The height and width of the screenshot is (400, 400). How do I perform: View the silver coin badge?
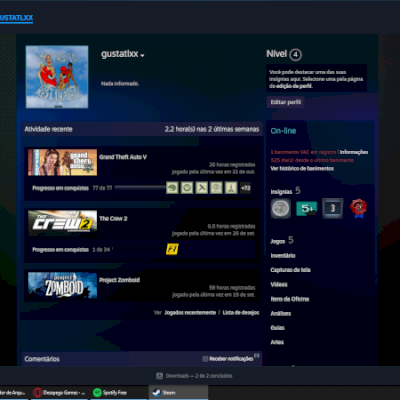coord(281,209)
